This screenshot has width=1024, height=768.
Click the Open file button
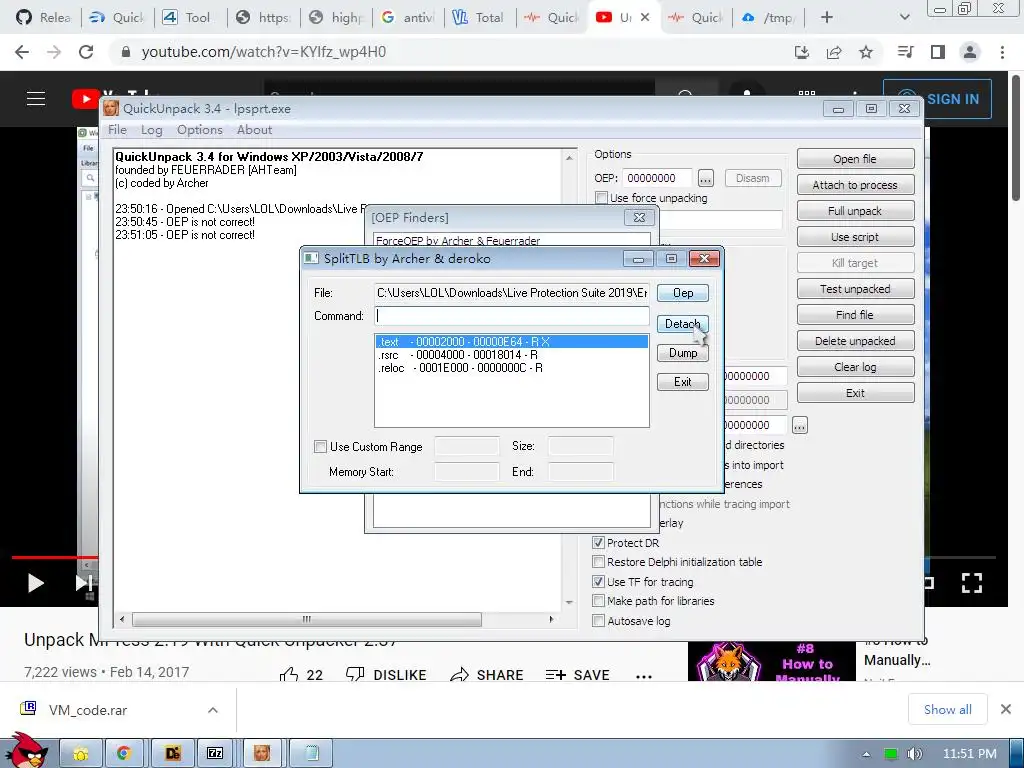[x=856, y=159]
